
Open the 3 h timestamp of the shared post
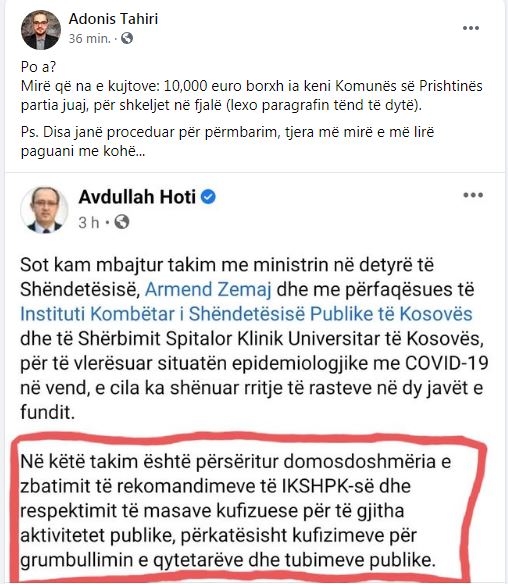[89, 222]
